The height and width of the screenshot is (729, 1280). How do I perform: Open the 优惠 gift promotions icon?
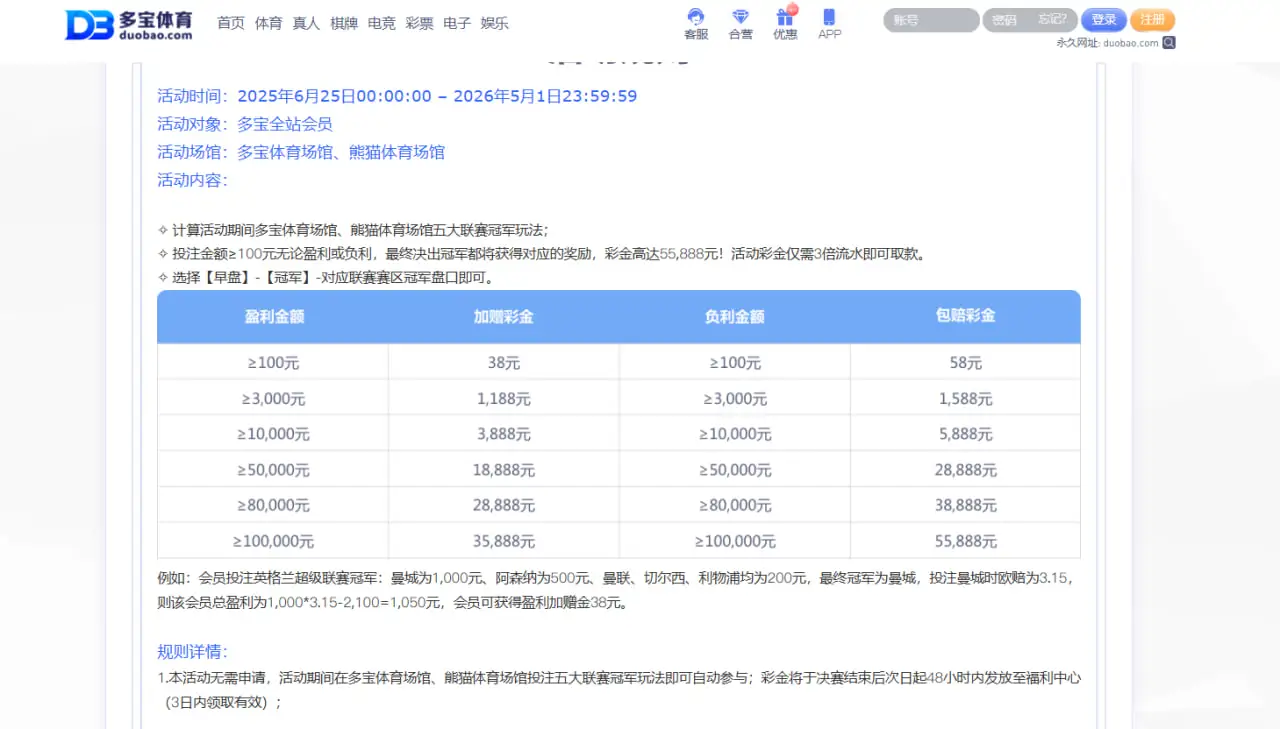pyautogui.click(x=784, y=24)
